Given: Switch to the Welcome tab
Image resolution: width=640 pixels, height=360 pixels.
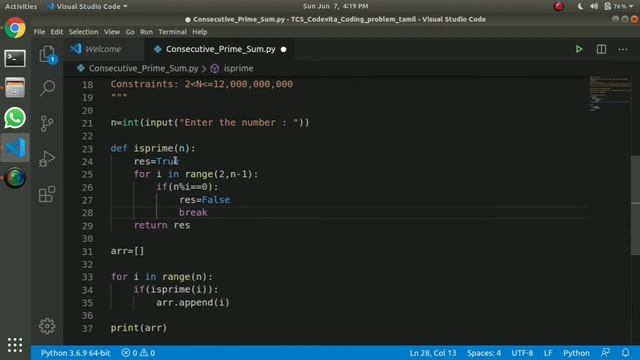Looking at the screenshot, I should point(103,49).
